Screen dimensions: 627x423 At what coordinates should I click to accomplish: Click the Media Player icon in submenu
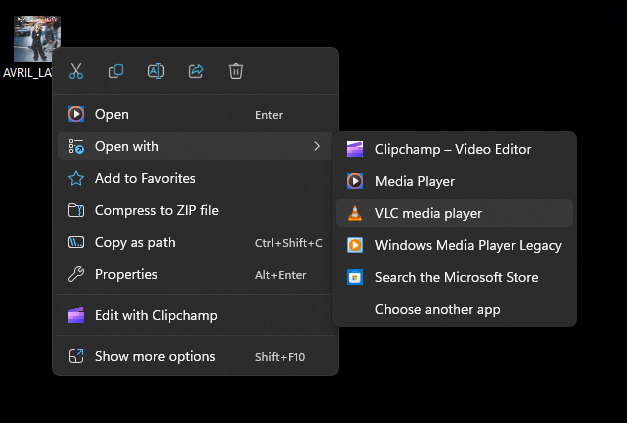[x=355, y=181]
